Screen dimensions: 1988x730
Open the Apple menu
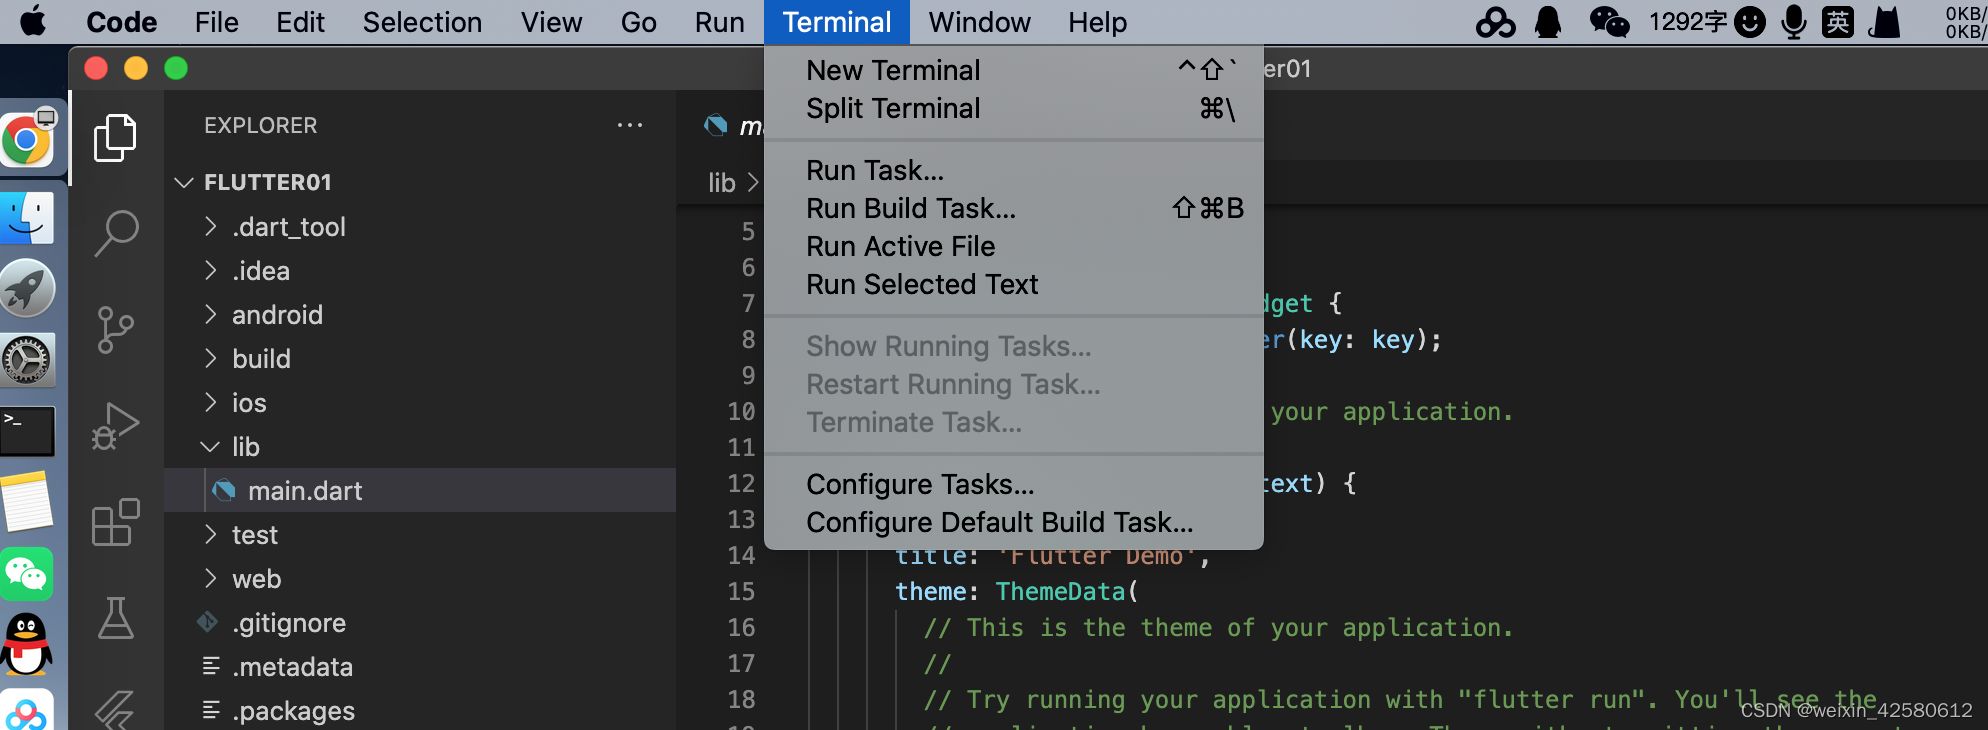(33, 21)
